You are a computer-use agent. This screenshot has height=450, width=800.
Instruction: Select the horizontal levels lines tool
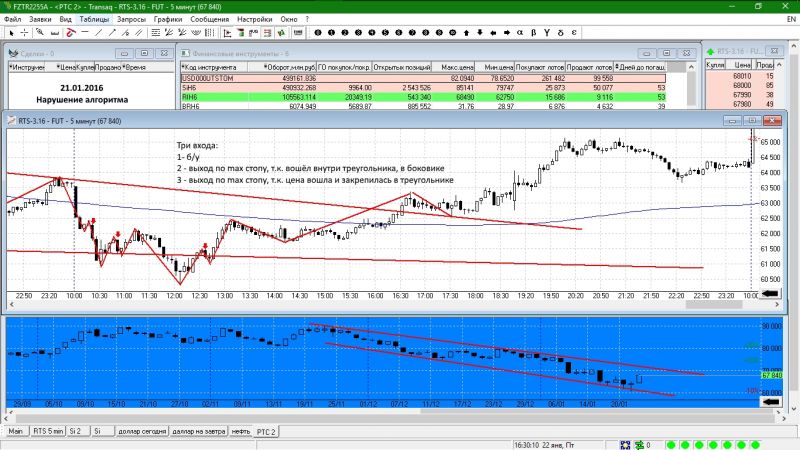[x=156, y=33]
